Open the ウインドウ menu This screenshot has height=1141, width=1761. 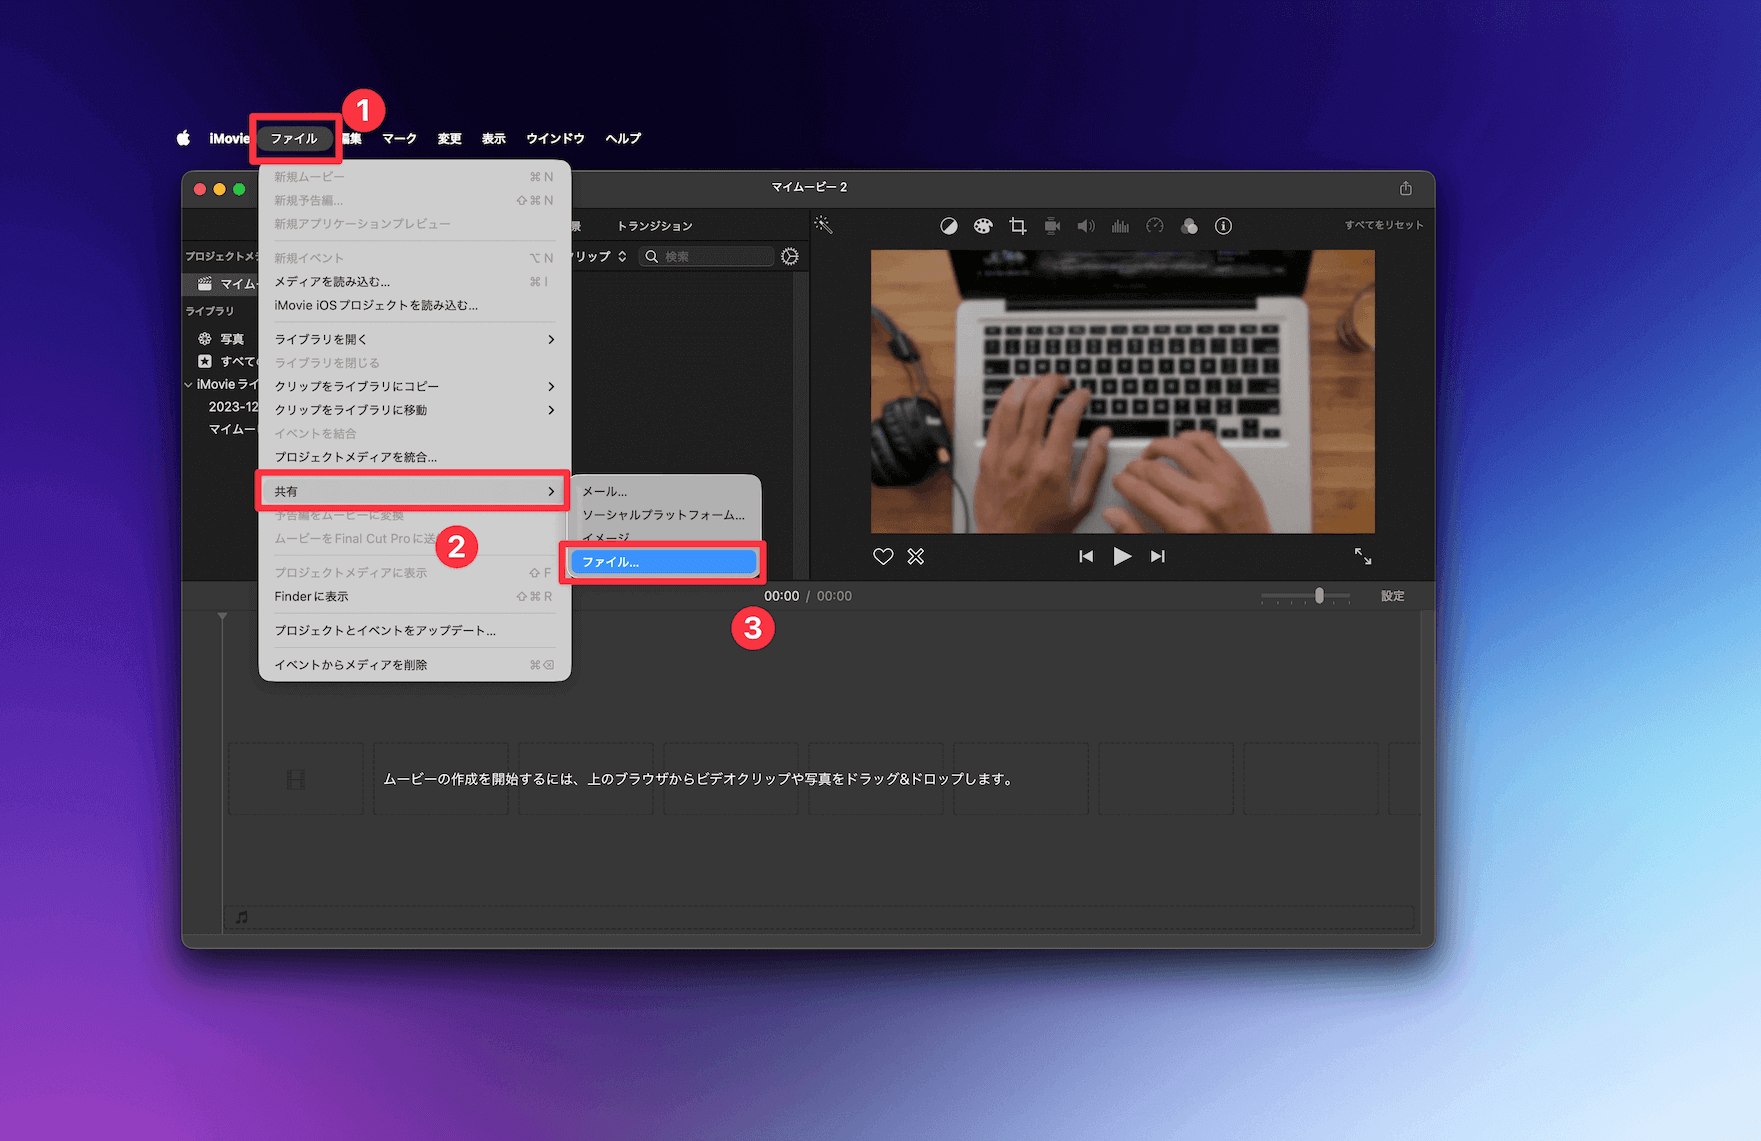[x=555, y=138]
